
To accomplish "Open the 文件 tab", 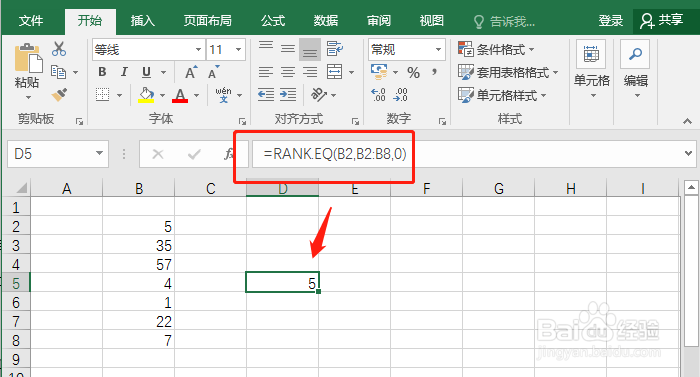I will pos(31,21).
